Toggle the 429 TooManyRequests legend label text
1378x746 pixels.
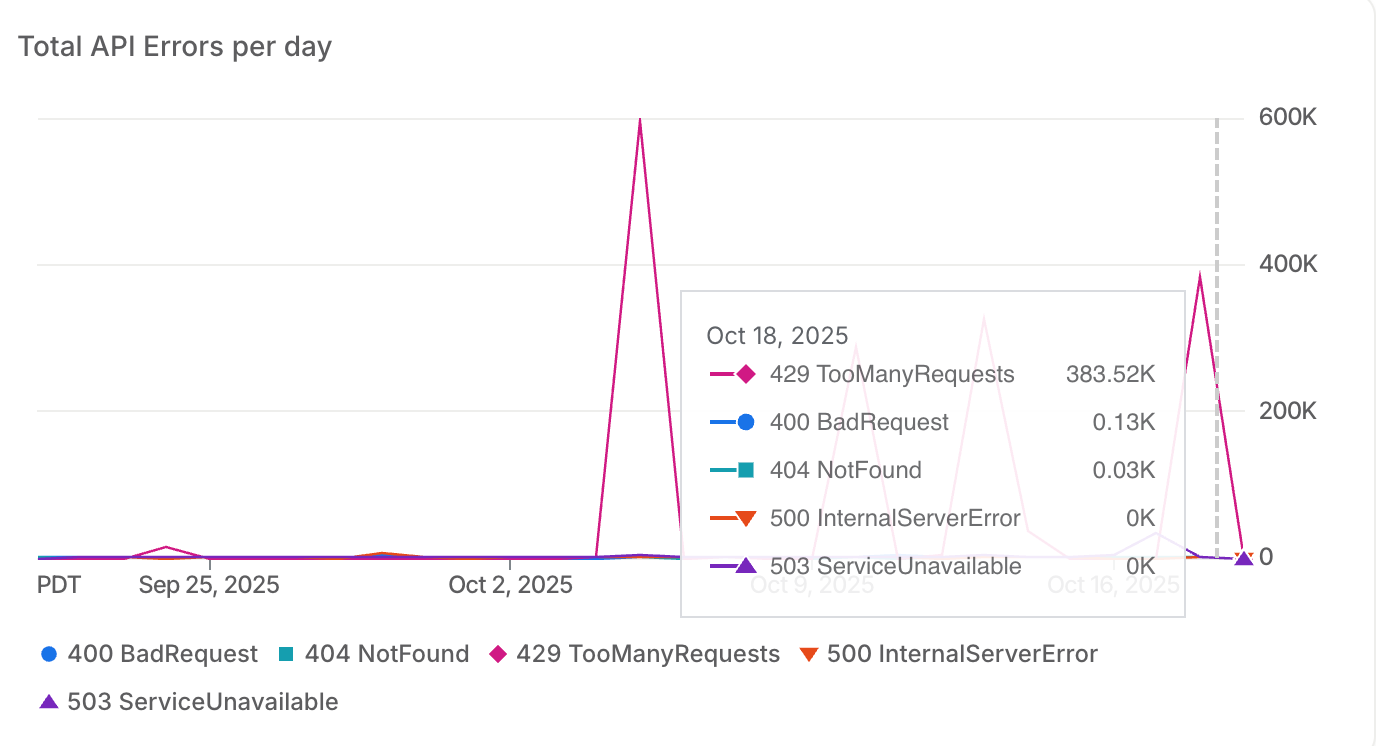point(648,654)
